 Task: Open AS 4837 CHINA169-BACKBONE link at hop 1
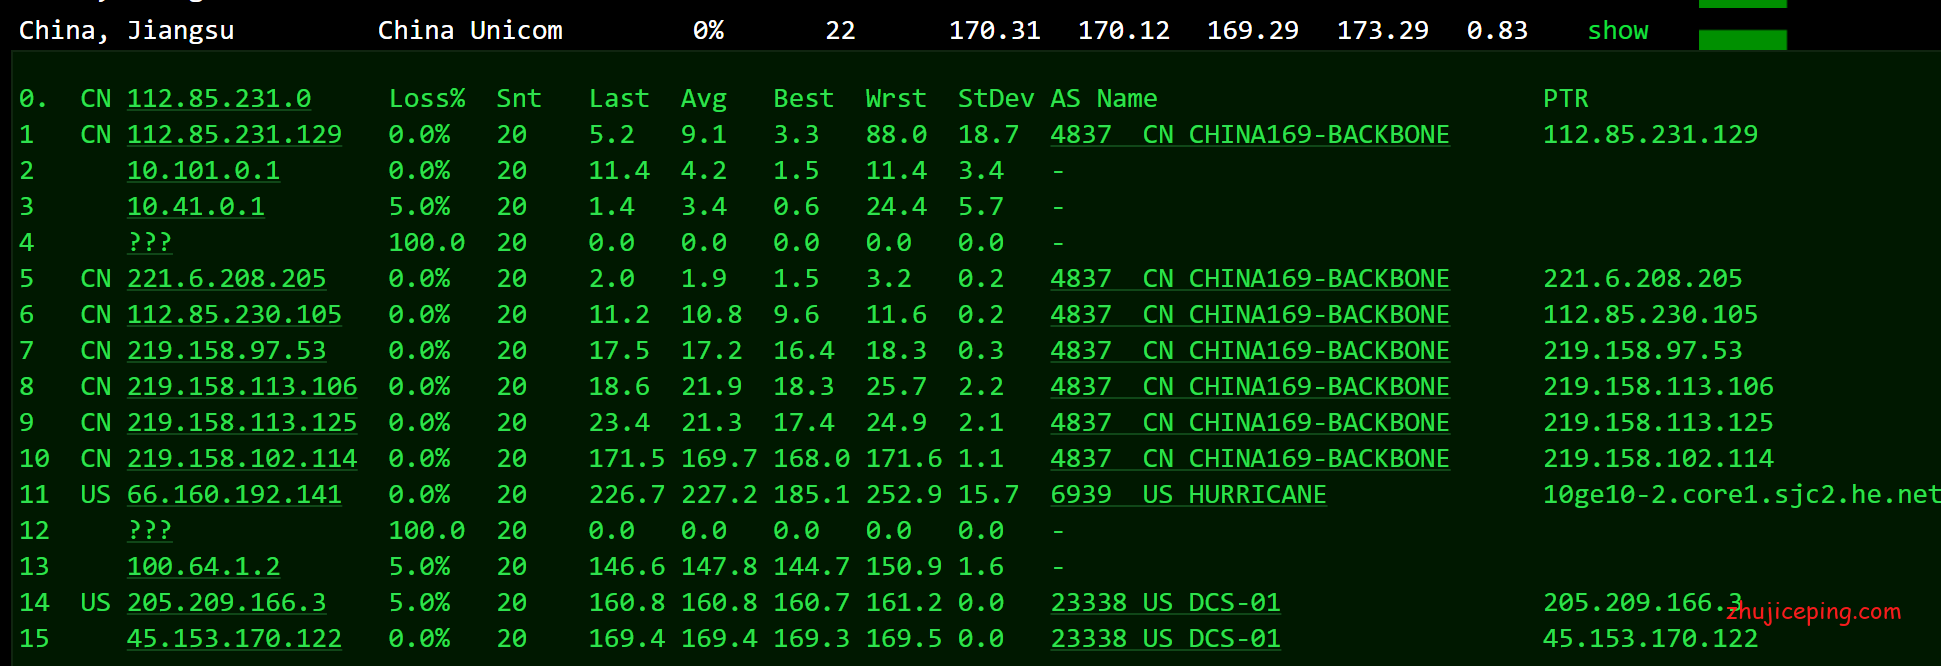click(1249, 135)
